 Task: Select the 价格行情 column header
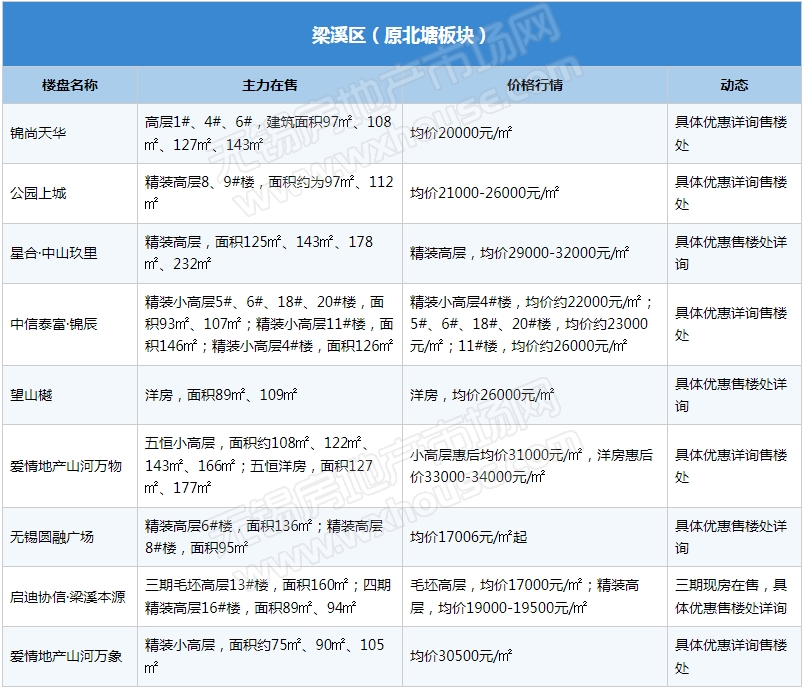click(x=535, y=85)
